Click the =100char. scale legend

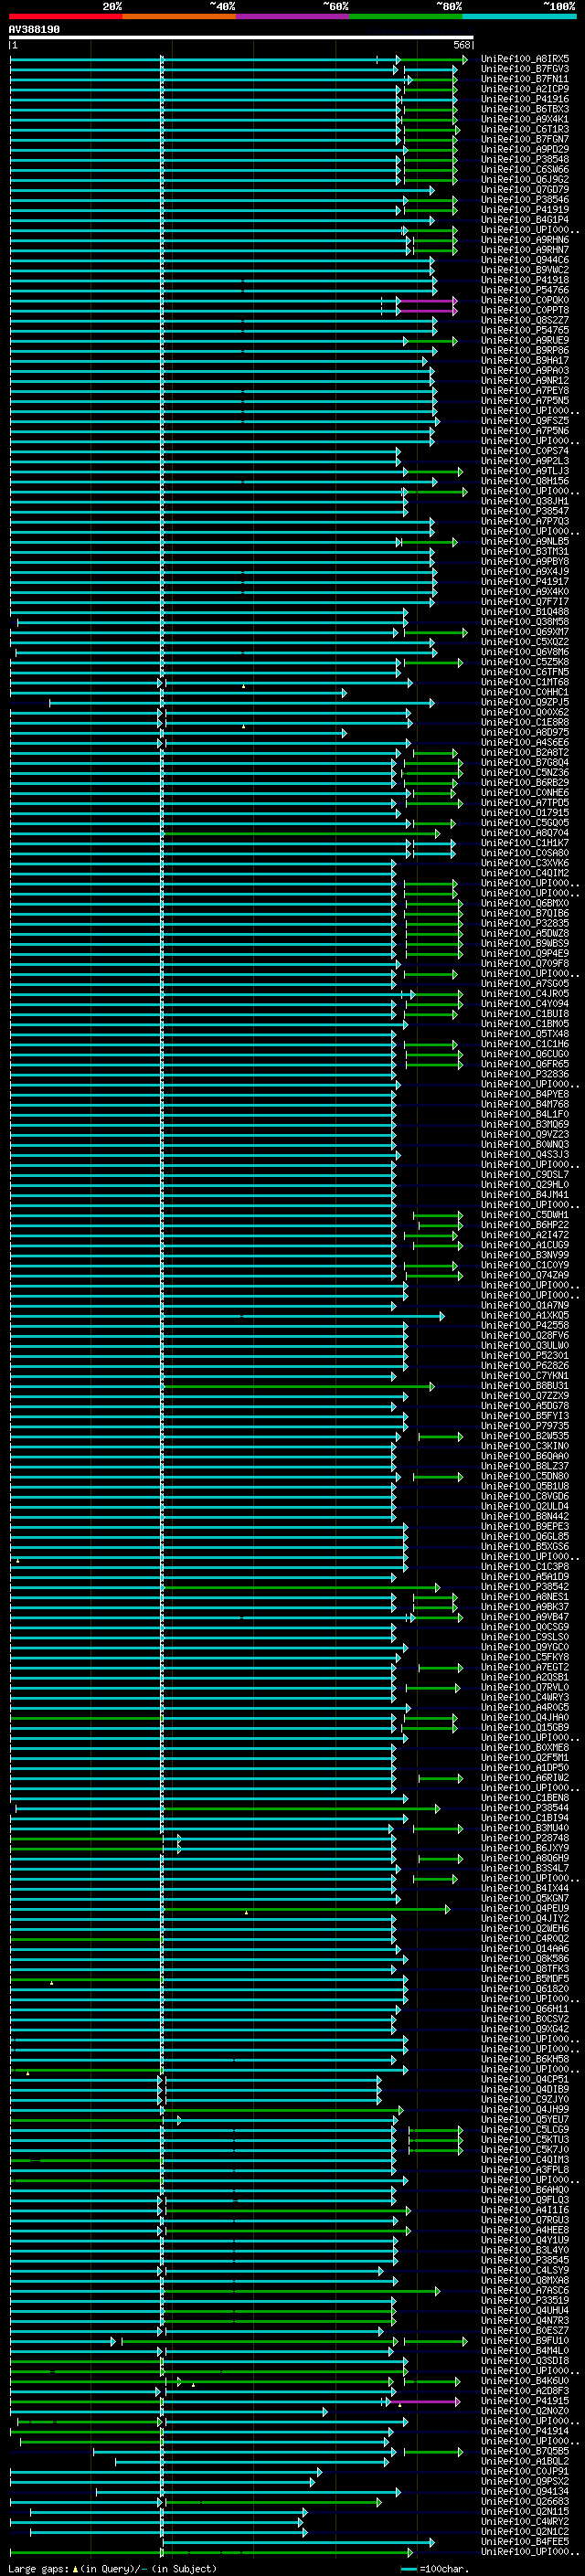pos(434,2568)
